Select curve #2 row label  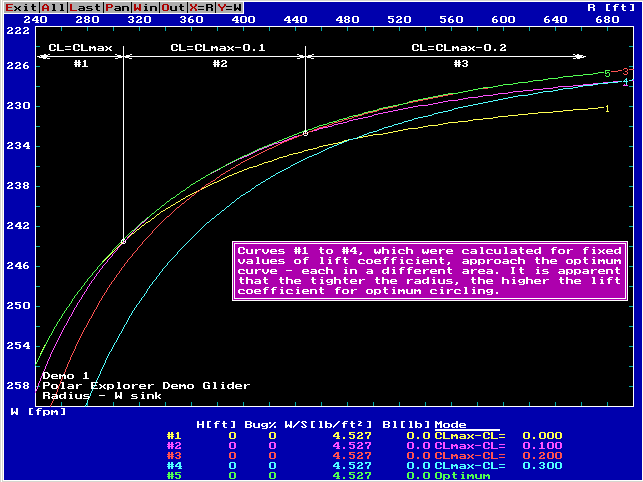(174, 446)
